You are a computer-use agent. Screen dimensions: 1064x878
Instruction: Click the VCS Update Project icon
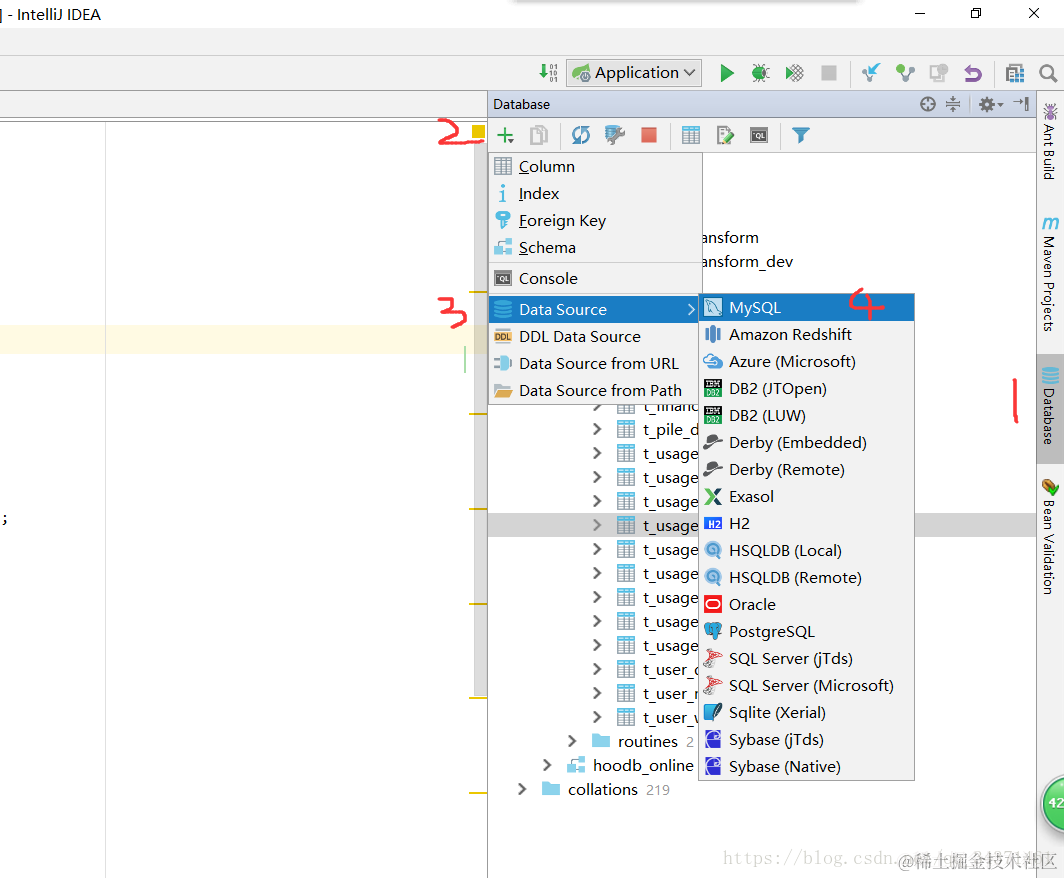pyautogui.click(x=871, y=73)
